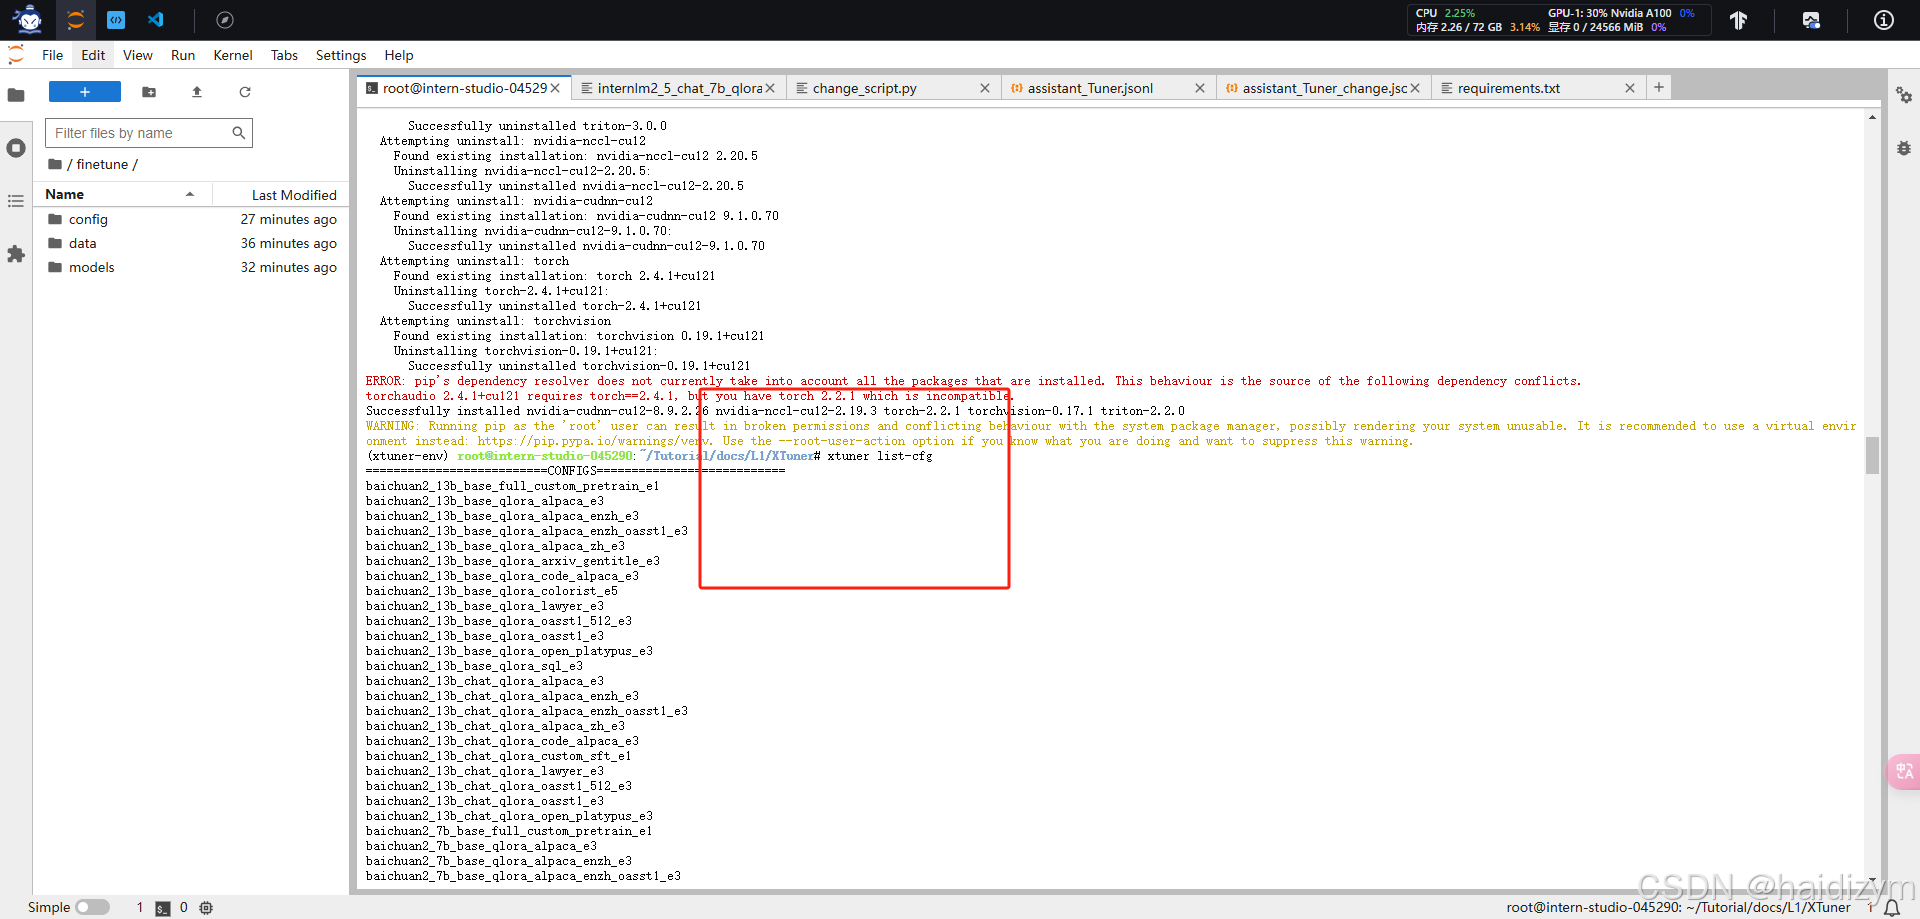Click the terminal vertical scrollbar thumb
1920x919 pixels.
[x=1872, y=455]
